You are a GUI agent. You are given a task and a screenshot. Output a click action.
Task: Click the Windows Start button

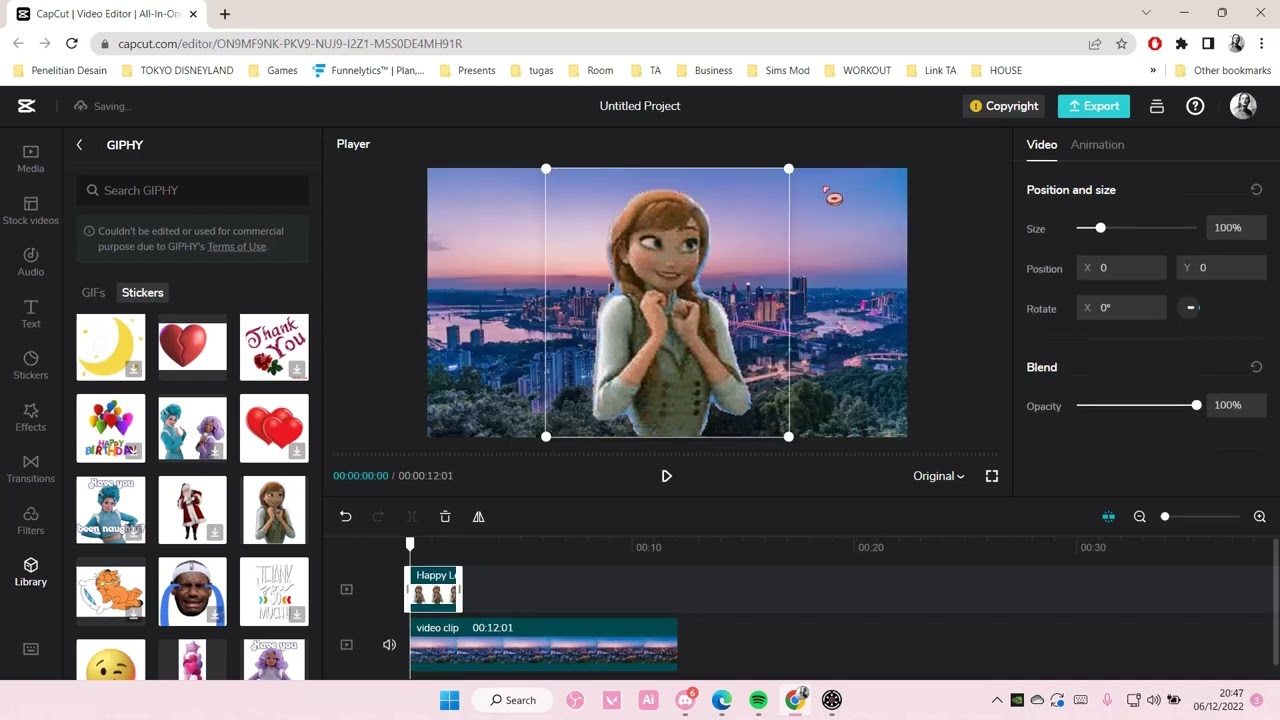tap(449, 700)
